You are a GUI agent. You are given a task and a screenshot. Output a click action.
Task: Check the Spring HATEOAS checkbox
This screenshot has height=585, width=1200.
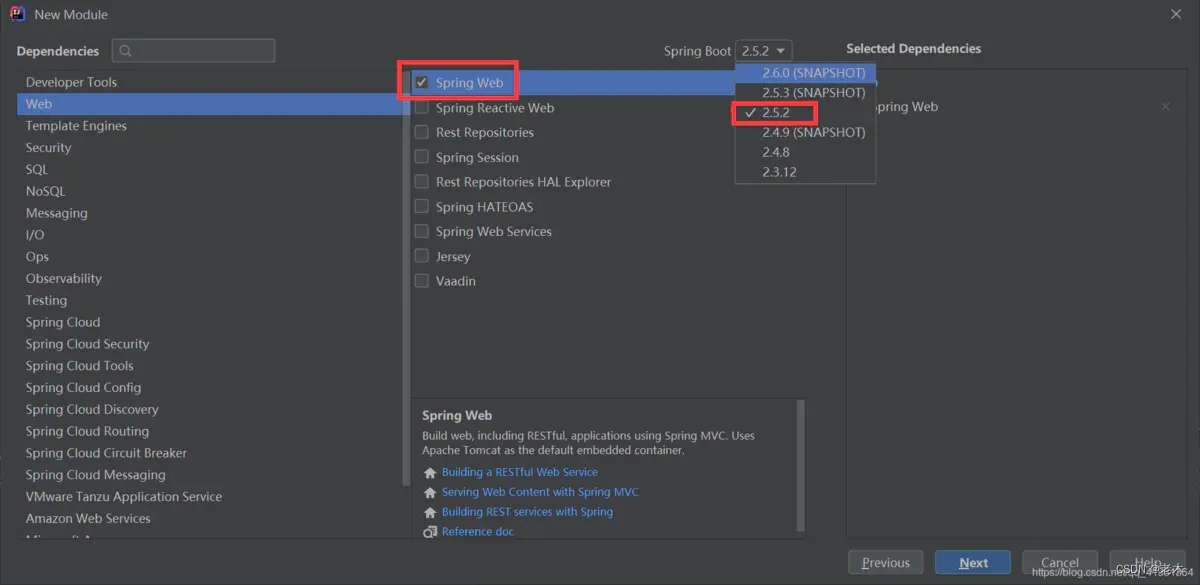click(x=422, y=207)
